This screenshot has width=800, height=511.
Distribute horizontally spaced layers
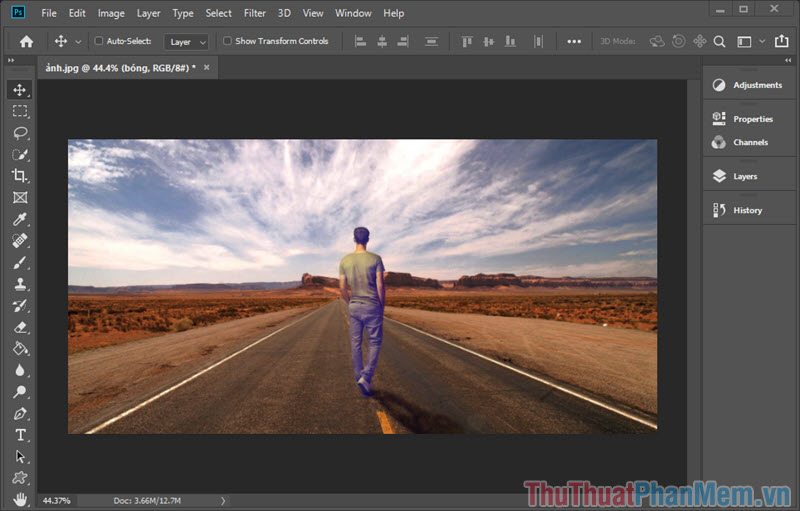pyautogui.click(x=538, y=41)
